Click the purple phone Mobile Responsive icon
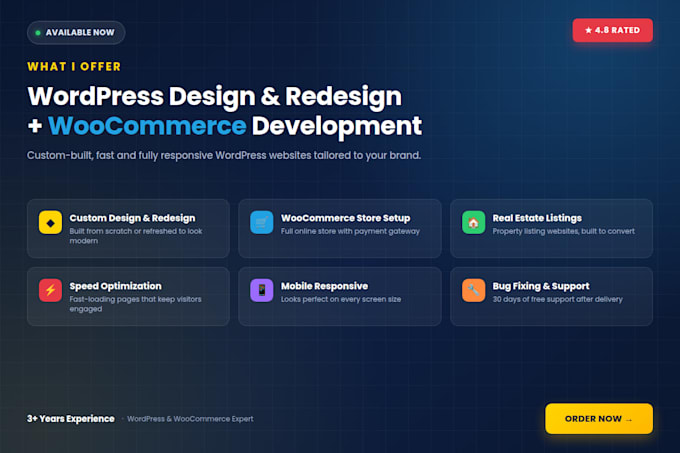This screenshot has width=680, height=453. 262,290
